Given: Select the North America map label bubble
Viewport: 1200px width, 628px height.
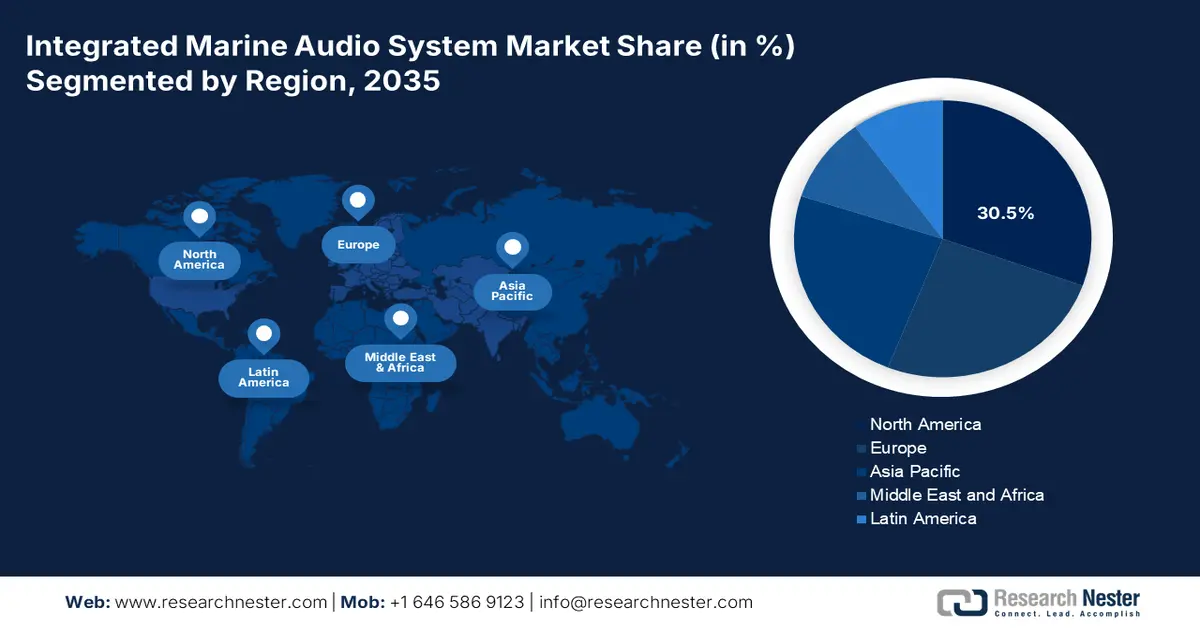Looking at the screenshot, I should pos(199,260).
